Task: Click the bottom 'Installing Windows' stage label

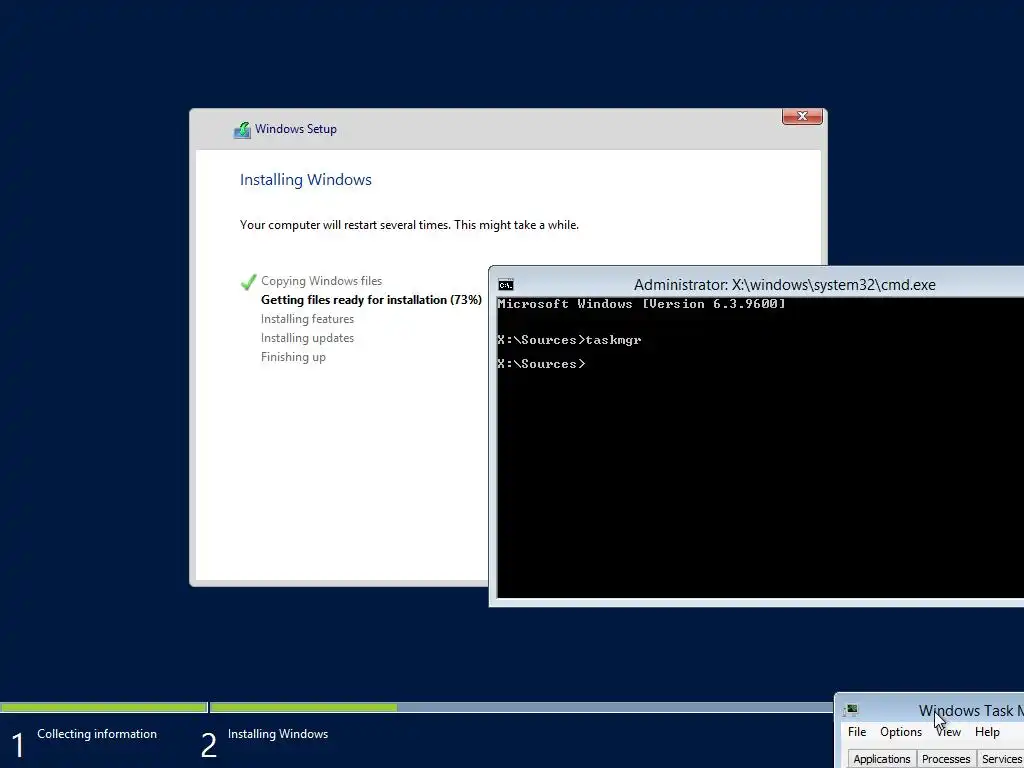Action: point(278,734)
